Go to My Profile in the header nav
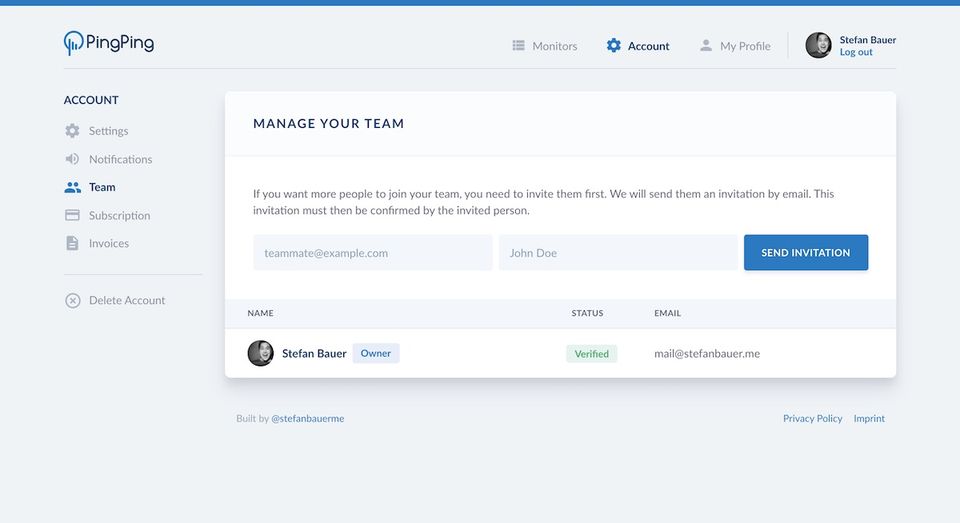Viewport: 960px width, 523px height. coord(735,46)
